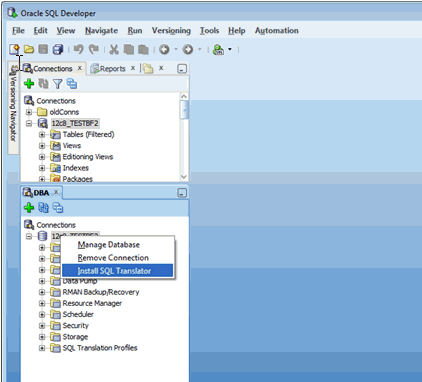Select the 12c8_TESTBF2 connection in Connections tree

point(75,123)
